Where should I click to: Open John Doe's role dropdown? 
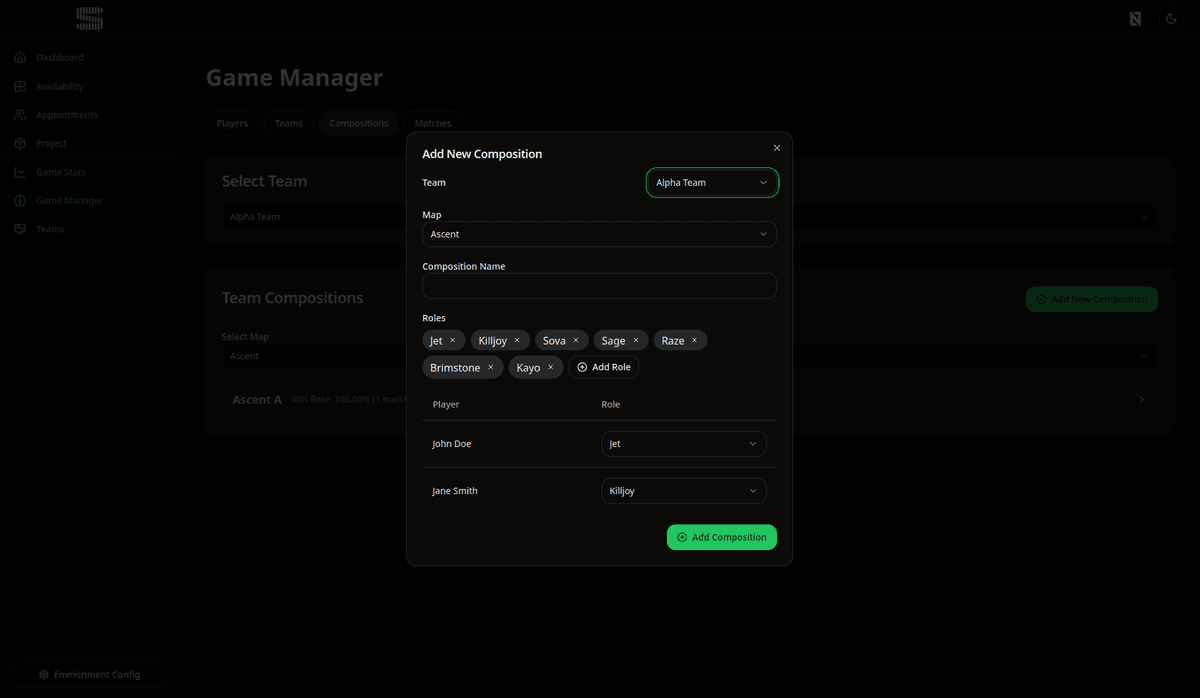click(684, 444)
